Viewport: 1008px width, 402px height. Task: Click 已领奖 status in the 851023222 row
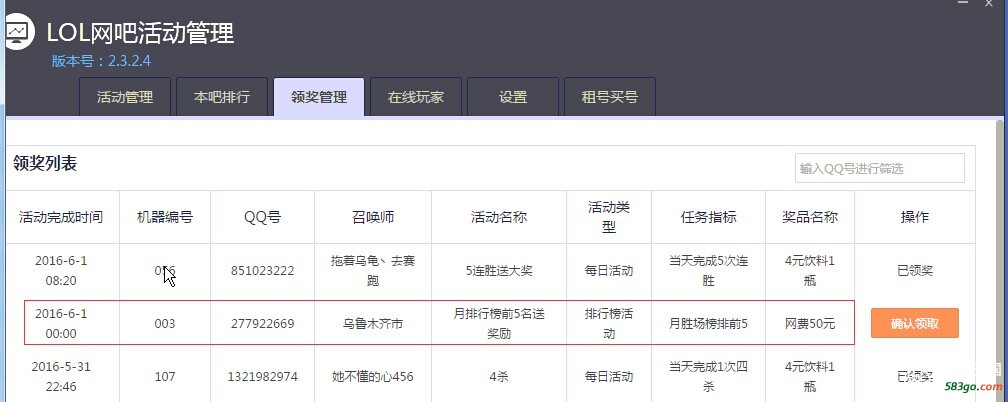pyautogui.click(x=915, y=271)
